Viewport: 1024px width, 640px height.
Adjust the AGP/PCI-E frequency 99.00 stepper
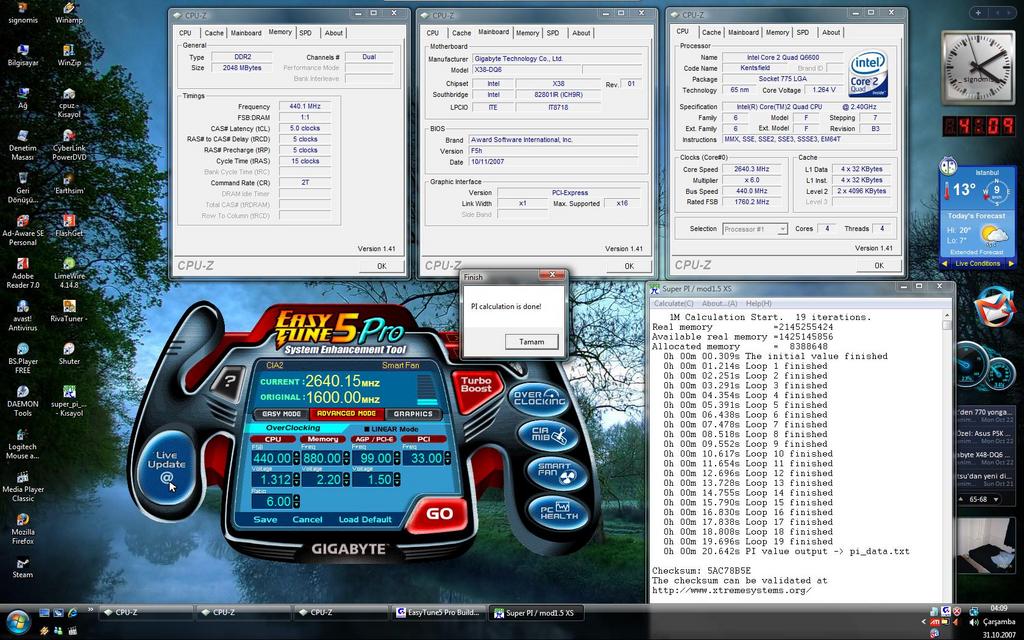coord(396,458)
